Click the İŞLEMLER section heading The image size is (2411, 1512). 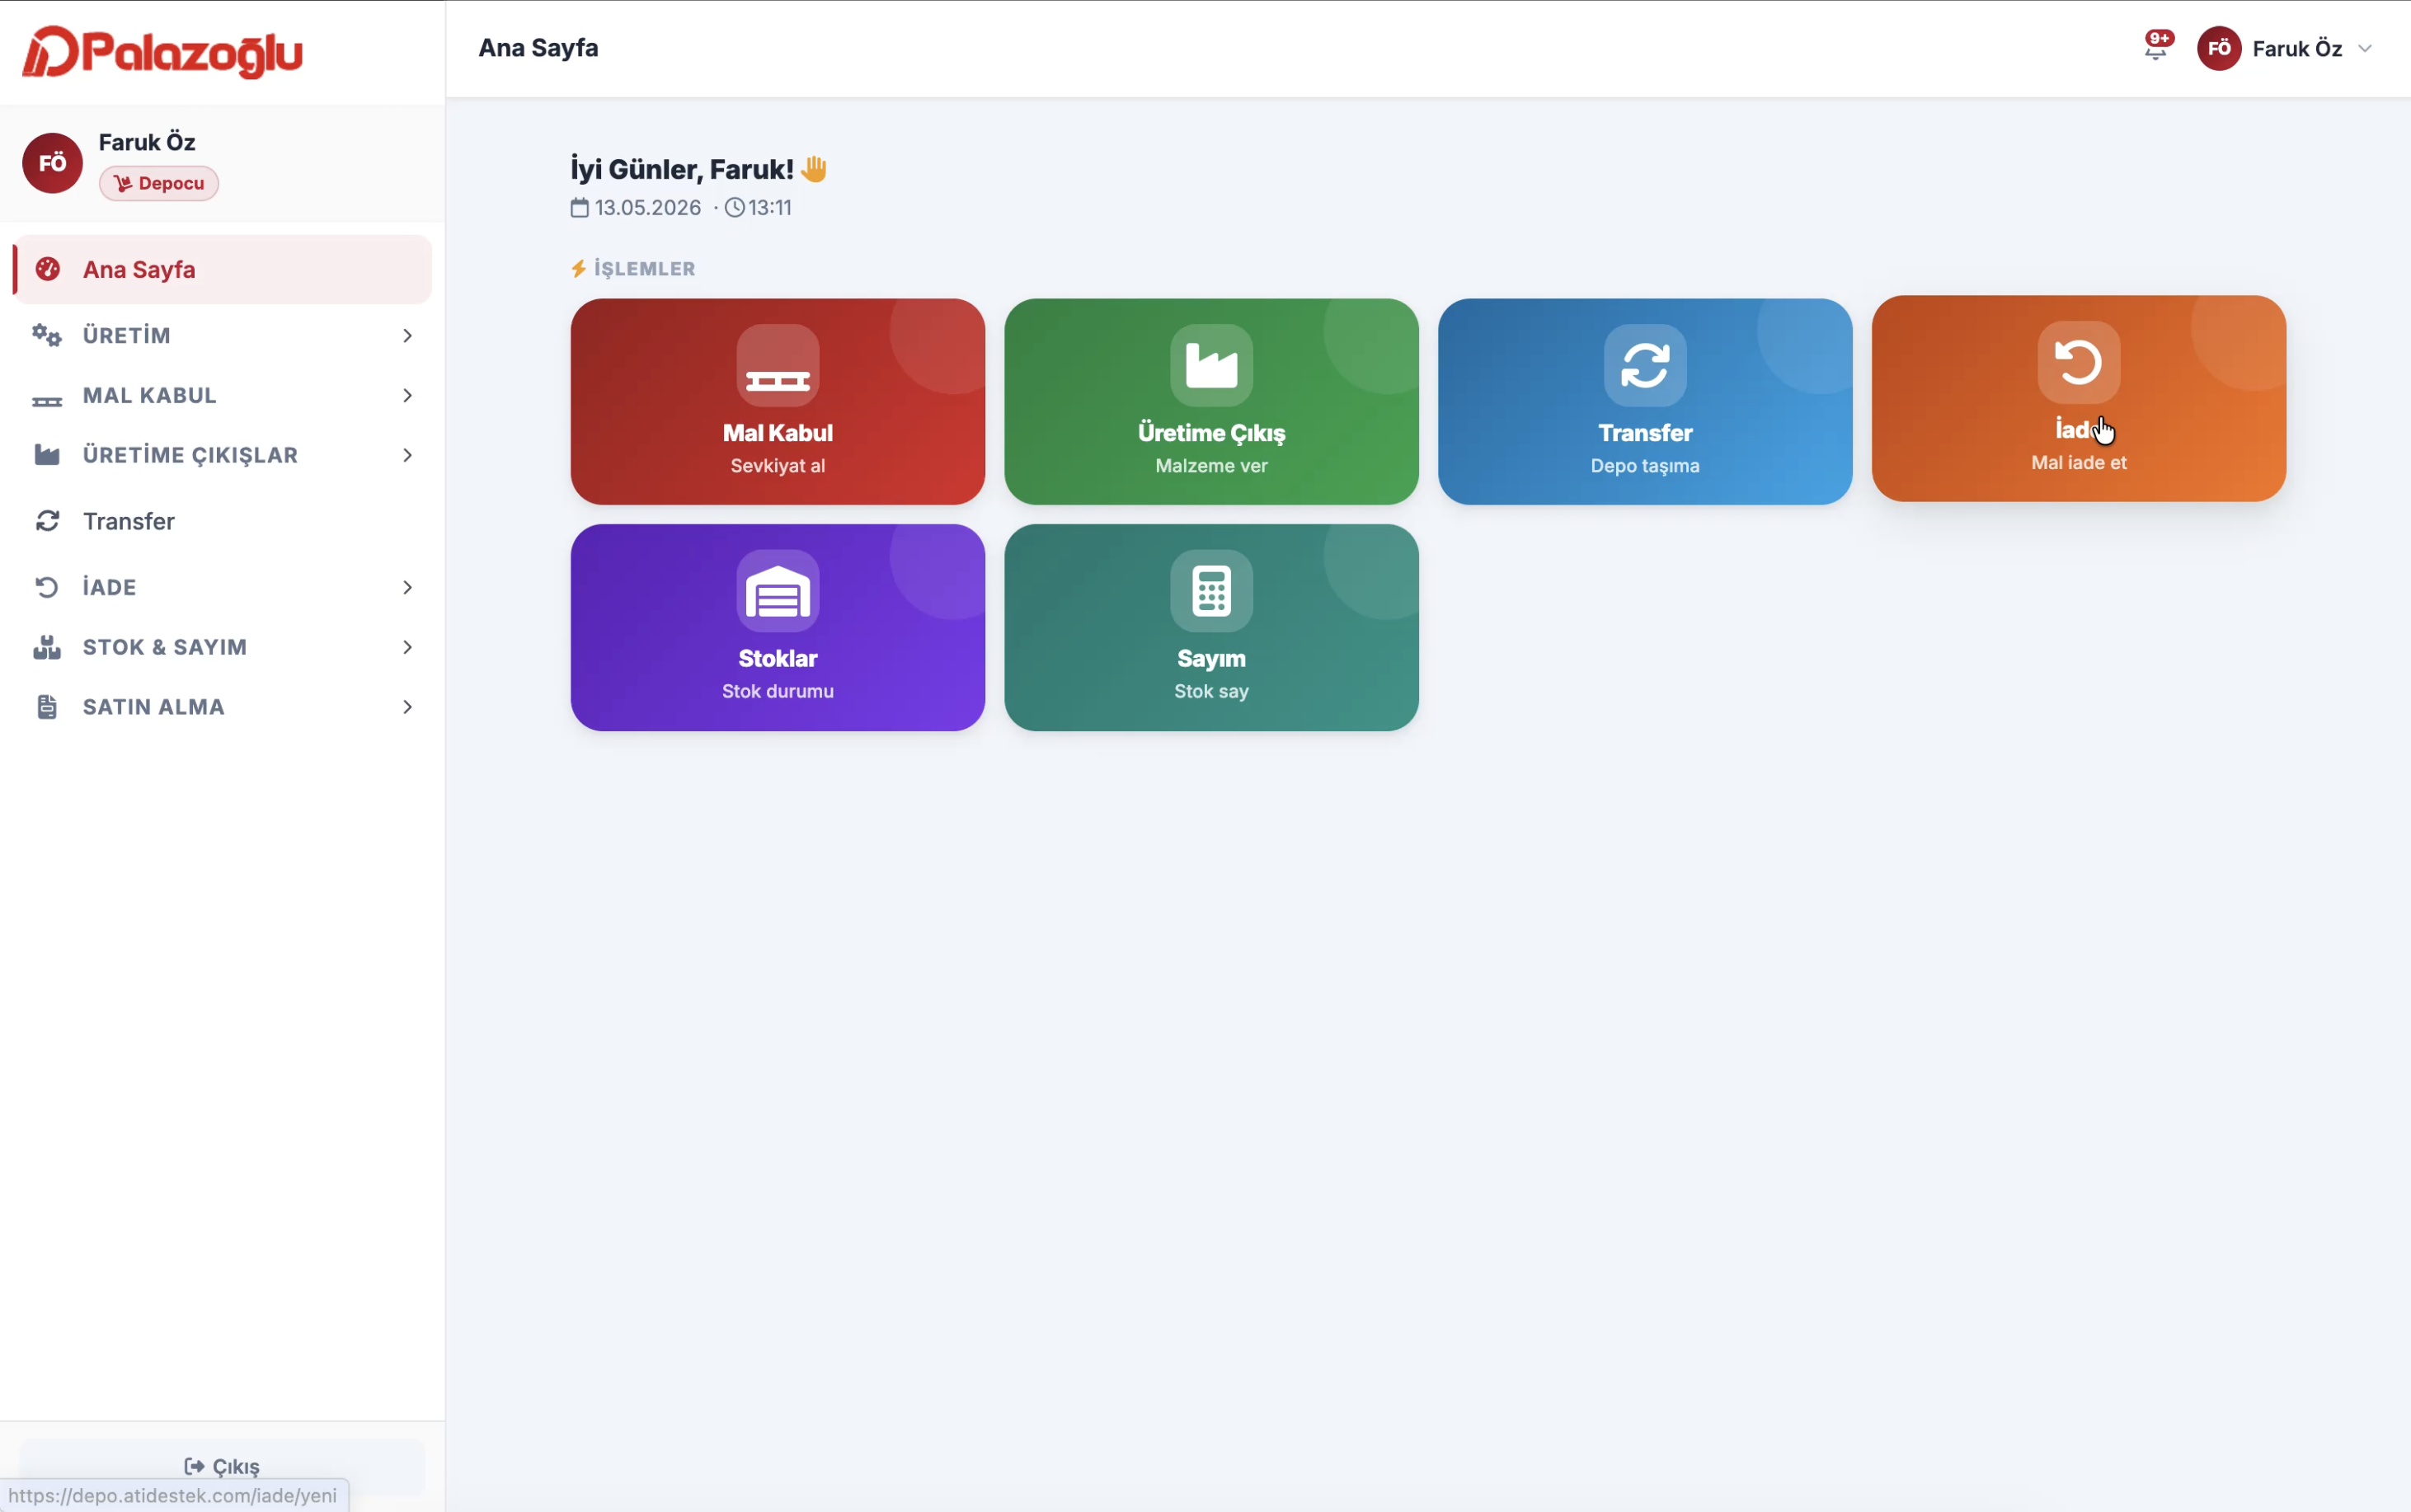point(645,268)
